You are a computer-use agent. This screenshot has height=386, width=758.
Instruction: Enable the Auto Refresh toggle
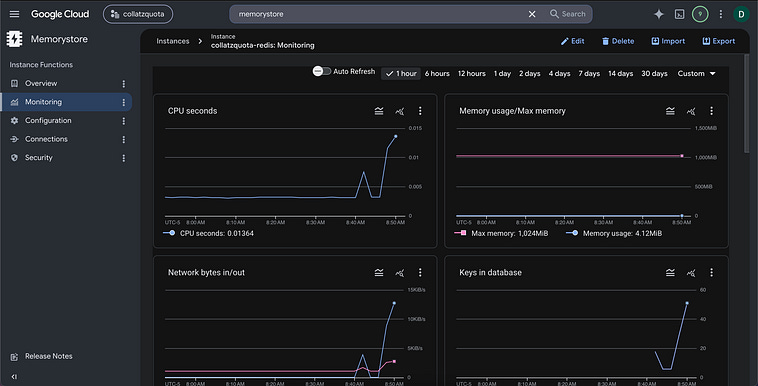(x=321, y=71)
